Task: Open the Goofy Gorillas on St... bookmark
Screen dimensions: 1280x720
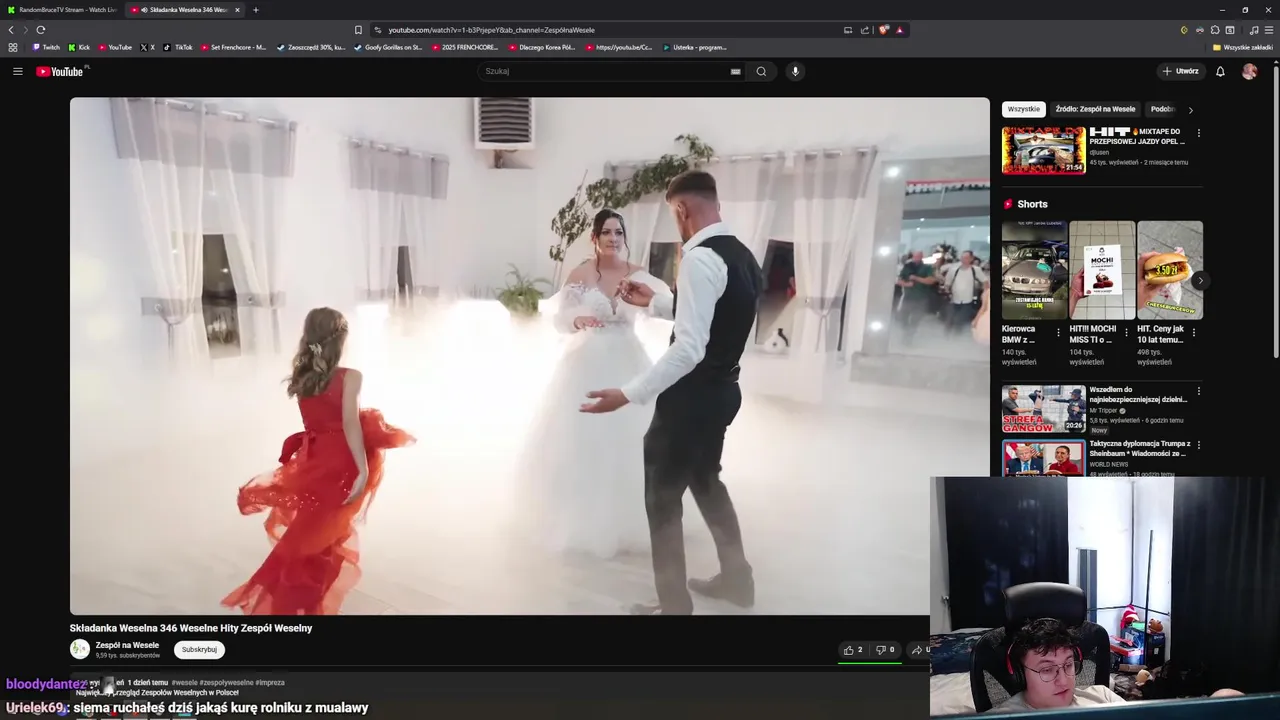Action: tap(389, 47)
